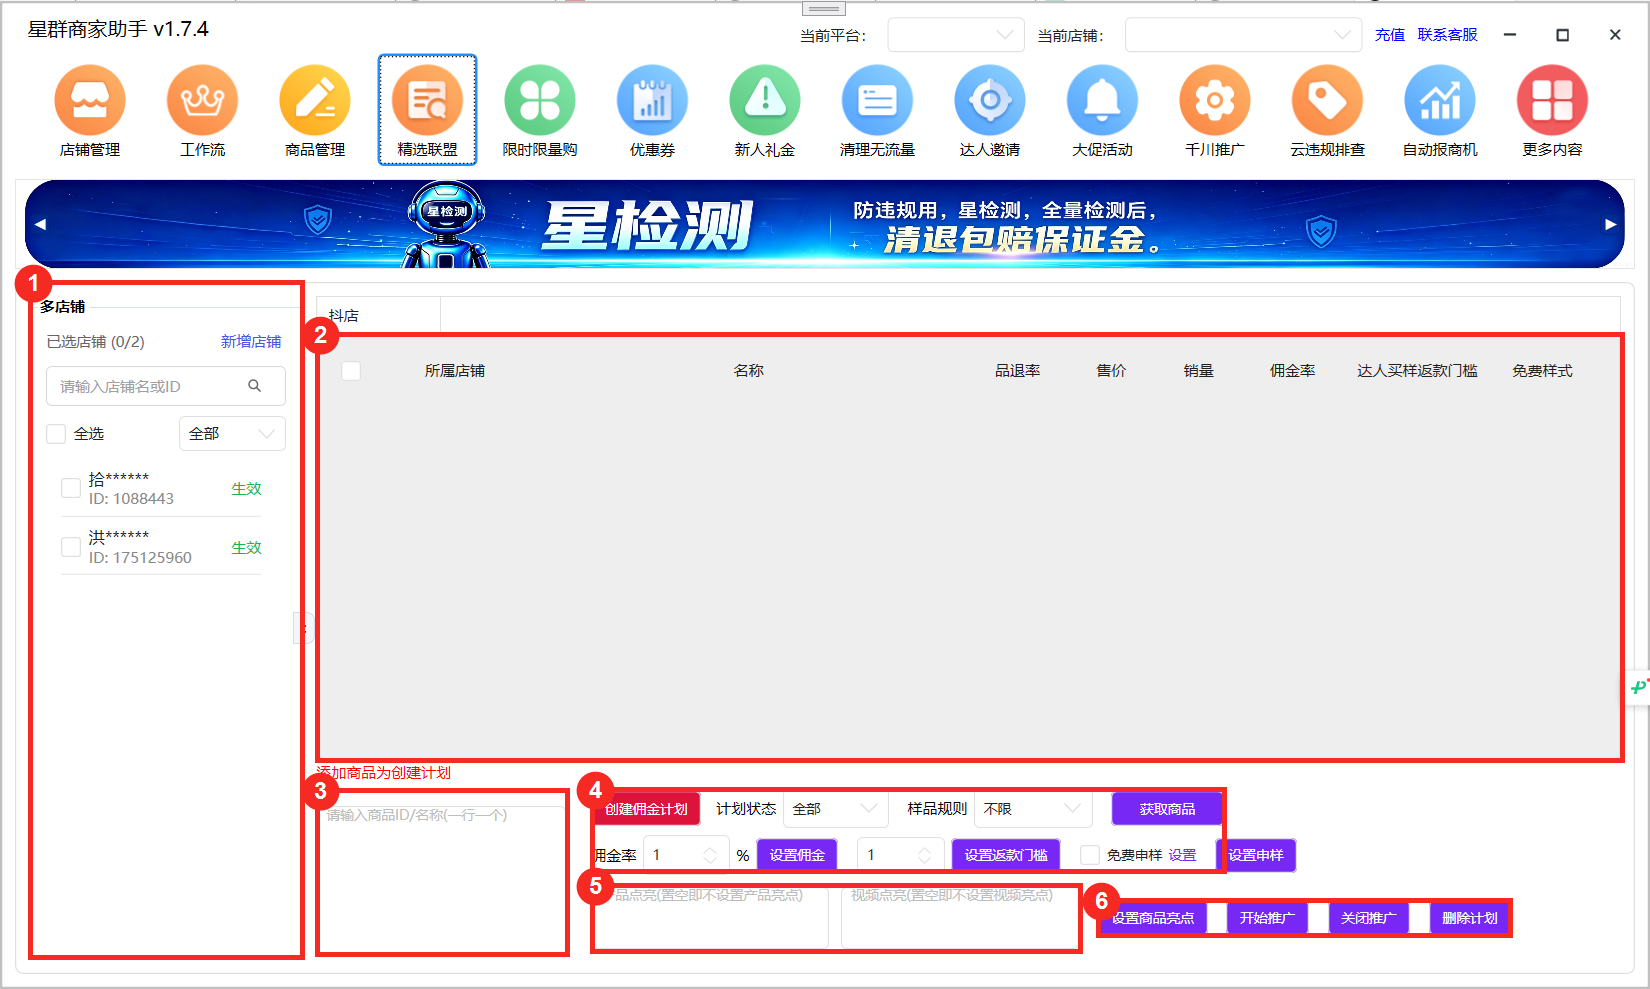The image size is (1650, 989).
Task: Click the 充值 recharge link
Action: coord(1390,35)
